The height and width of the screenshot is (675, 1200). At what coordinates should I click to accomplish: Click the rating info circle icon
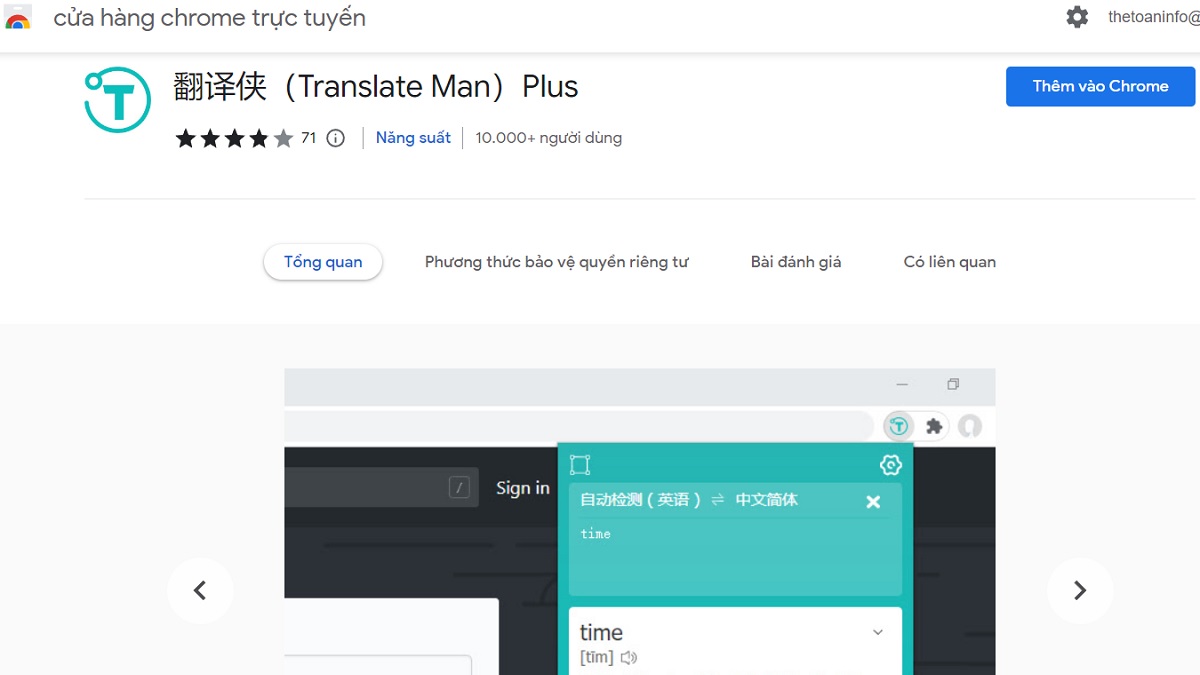pyautogui.click(x=336, y=138)
